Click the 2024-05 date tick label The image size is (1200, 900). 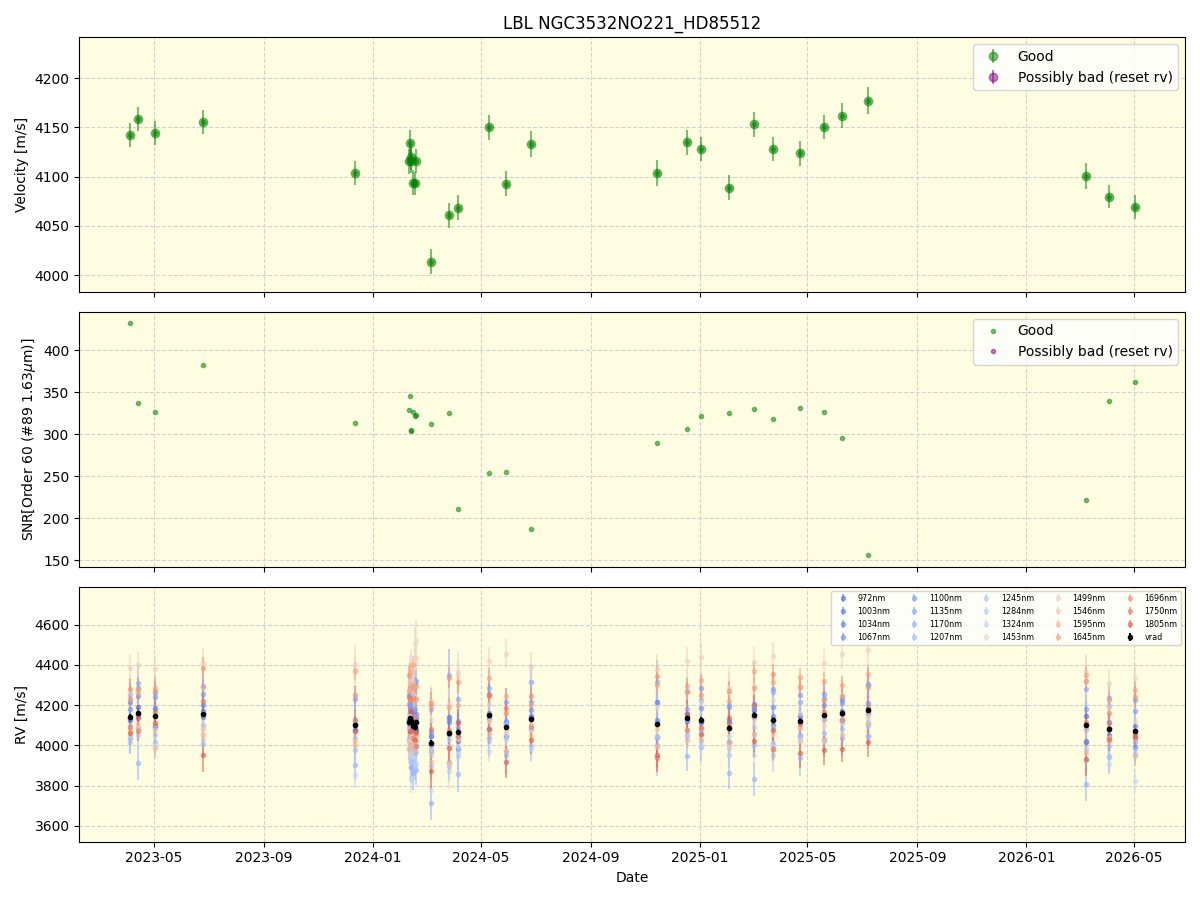[481, 857]
